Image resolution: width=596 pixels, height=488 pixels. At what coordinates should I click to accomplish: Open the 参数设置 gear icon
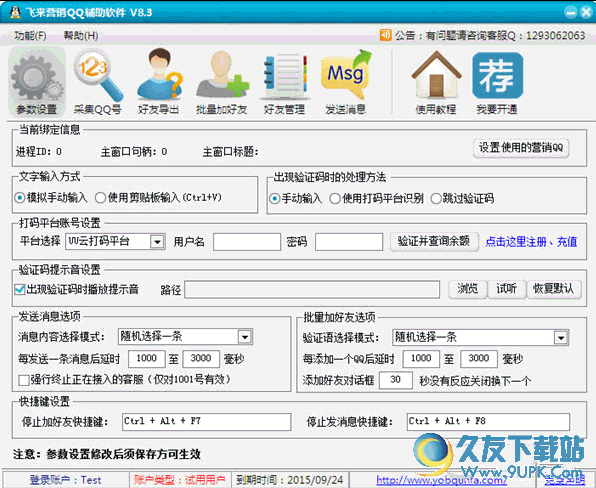coord(37,82)
